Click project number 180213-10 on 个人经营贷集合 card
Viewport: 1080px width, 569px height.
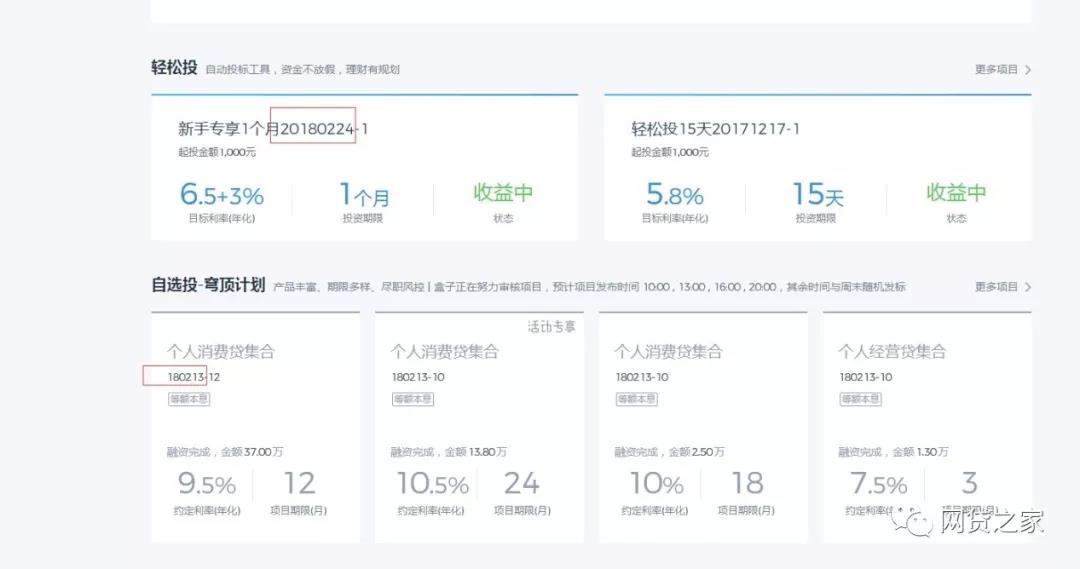[865, 377]
